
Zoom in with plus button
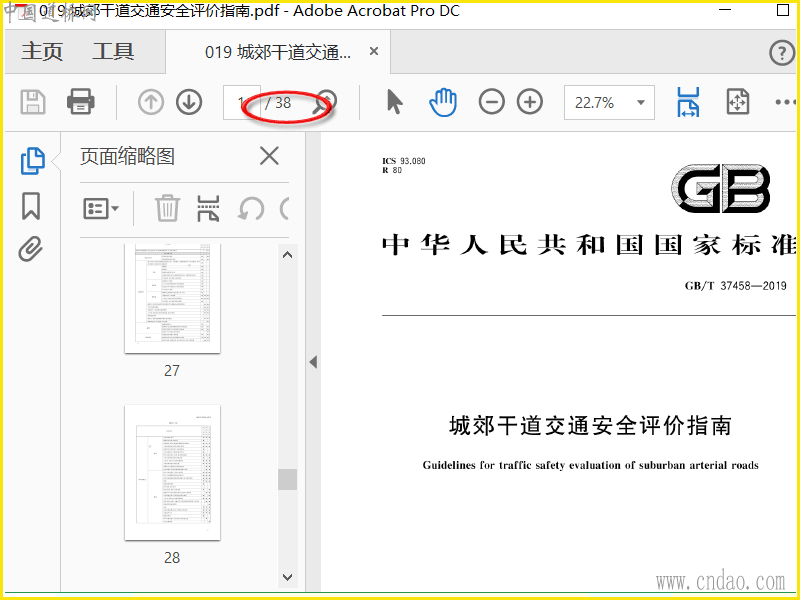click(530, 102)
